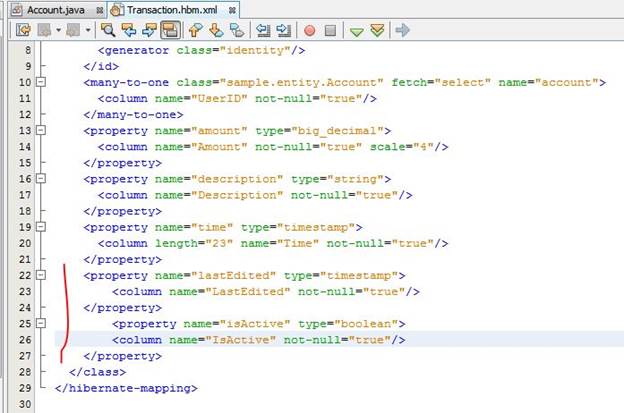Image resolution: width=624 pixels, height=413 pixels.
Task: Click the </many-to-one> closing tag
Action: coord(133,115)
